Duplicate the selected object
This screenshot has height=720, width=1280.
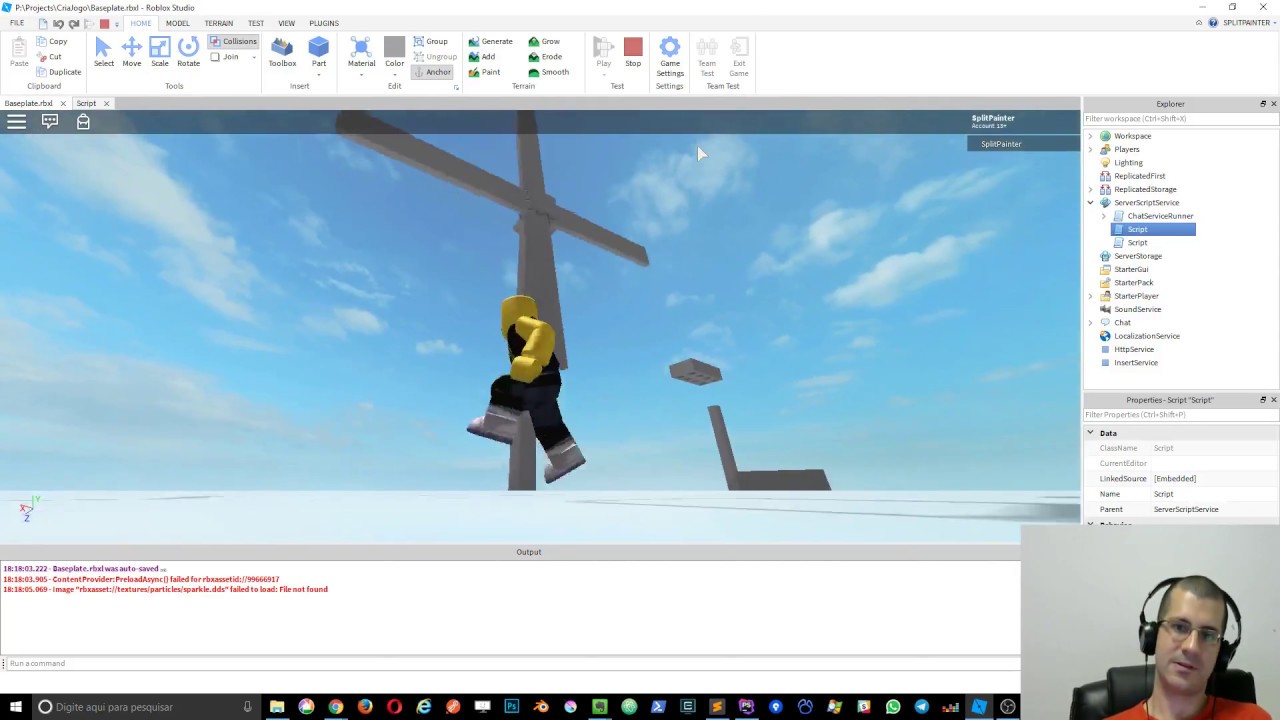tap(58, 72)
